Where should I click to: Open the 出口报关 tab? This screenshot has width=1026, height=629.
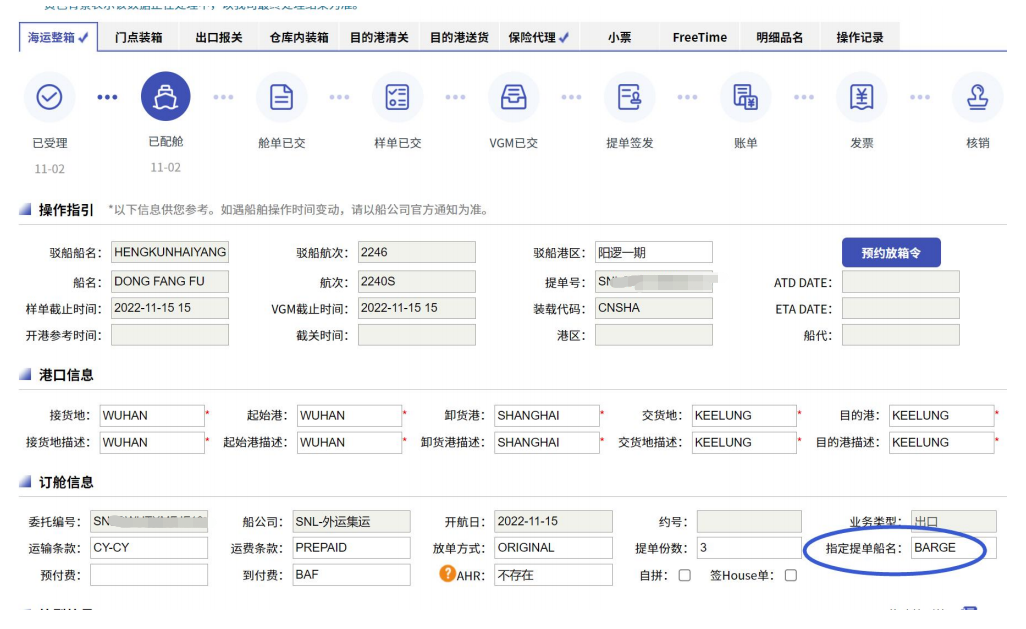(x=219, y=37)
